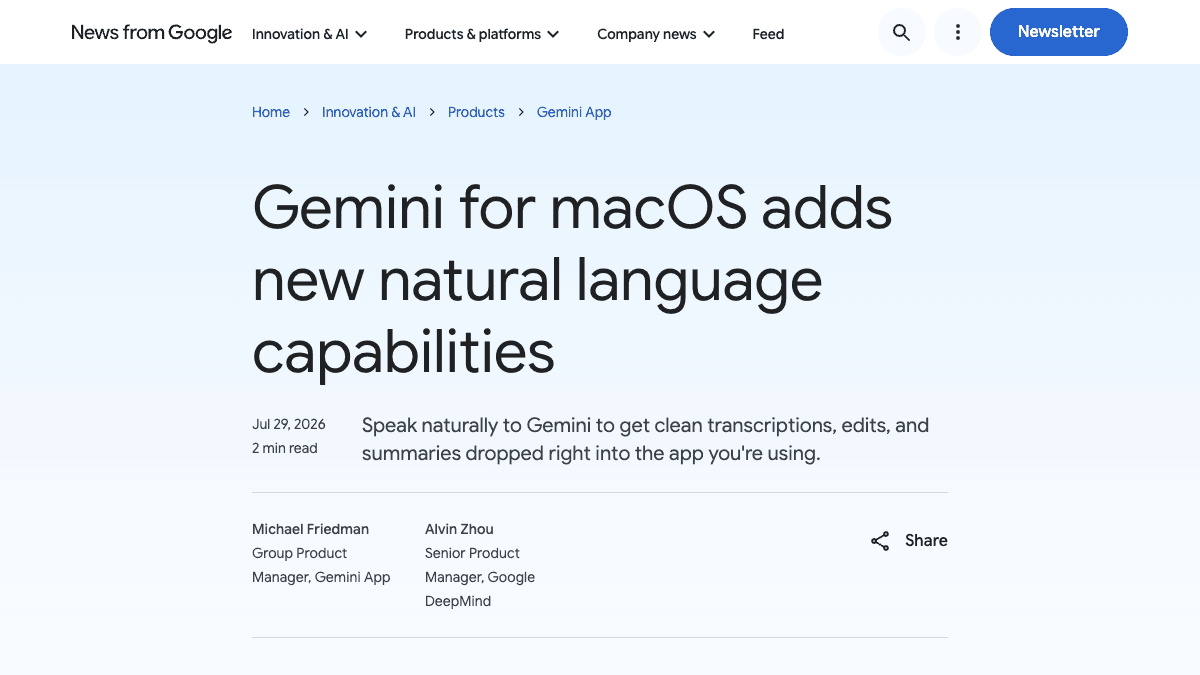Expand the Innovation & AI dropdown menu
Image resolution: width=1200 pixels, height=675 pixels.
[x=310, y=34]
